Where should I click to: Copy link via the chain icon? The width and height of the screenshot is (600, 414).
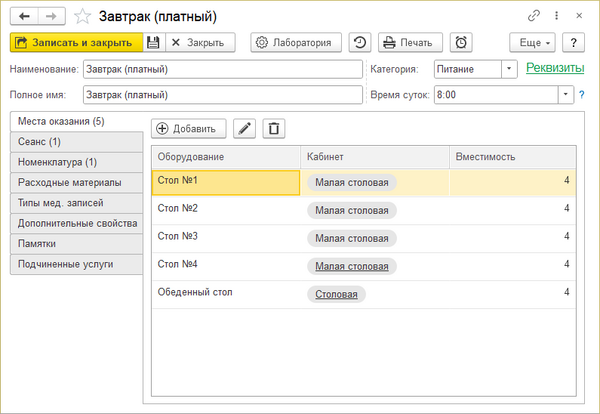(534, 16)
